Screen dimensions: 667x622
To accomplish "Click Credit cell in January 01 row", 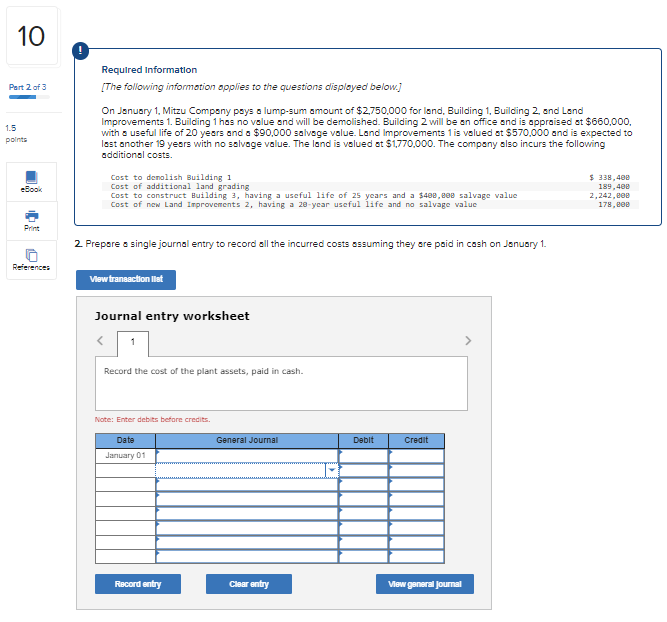I will (x=416, y=456).
